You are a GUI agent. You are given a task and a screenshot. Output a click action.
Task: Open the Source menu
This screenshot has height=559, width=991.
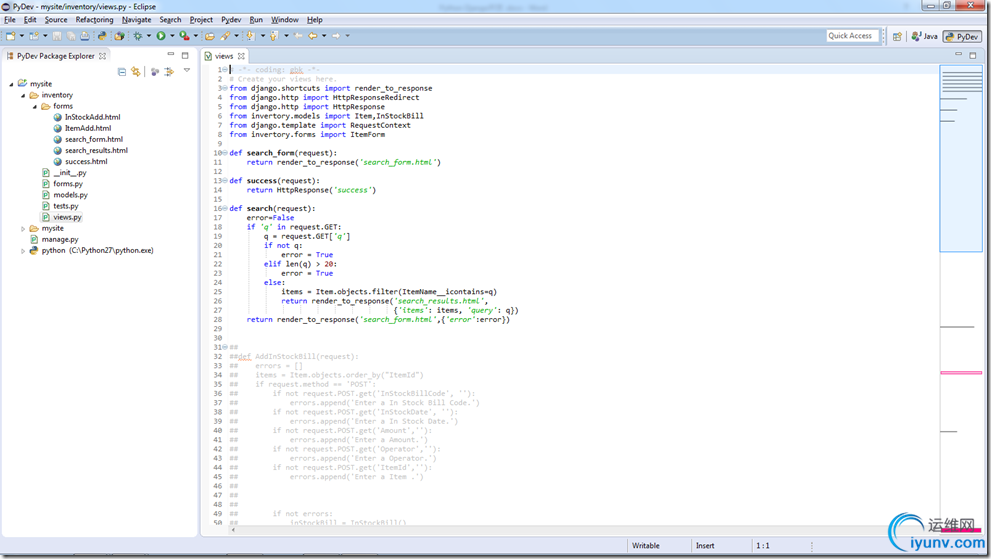56,20
